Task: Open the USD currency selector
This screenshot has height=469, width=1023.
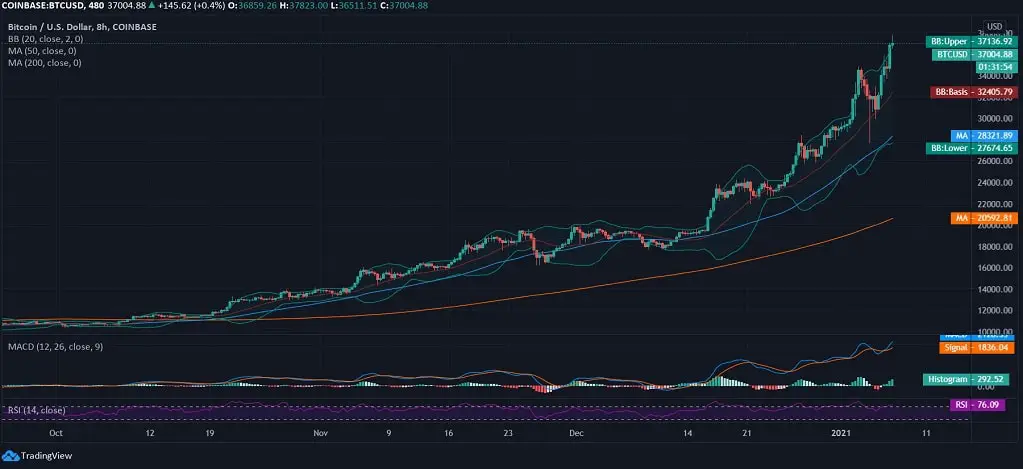Action: (994, 27)
